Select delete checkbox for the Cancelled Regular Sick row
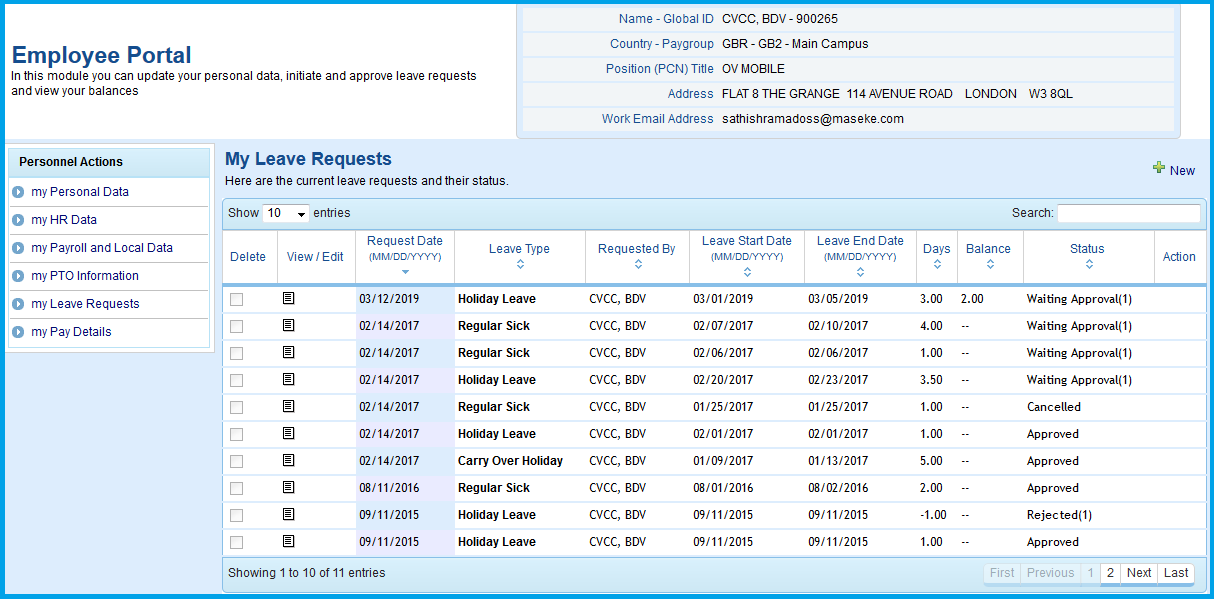The width and height of the screenshot is (1214, 599). click(x=237, y=407)
